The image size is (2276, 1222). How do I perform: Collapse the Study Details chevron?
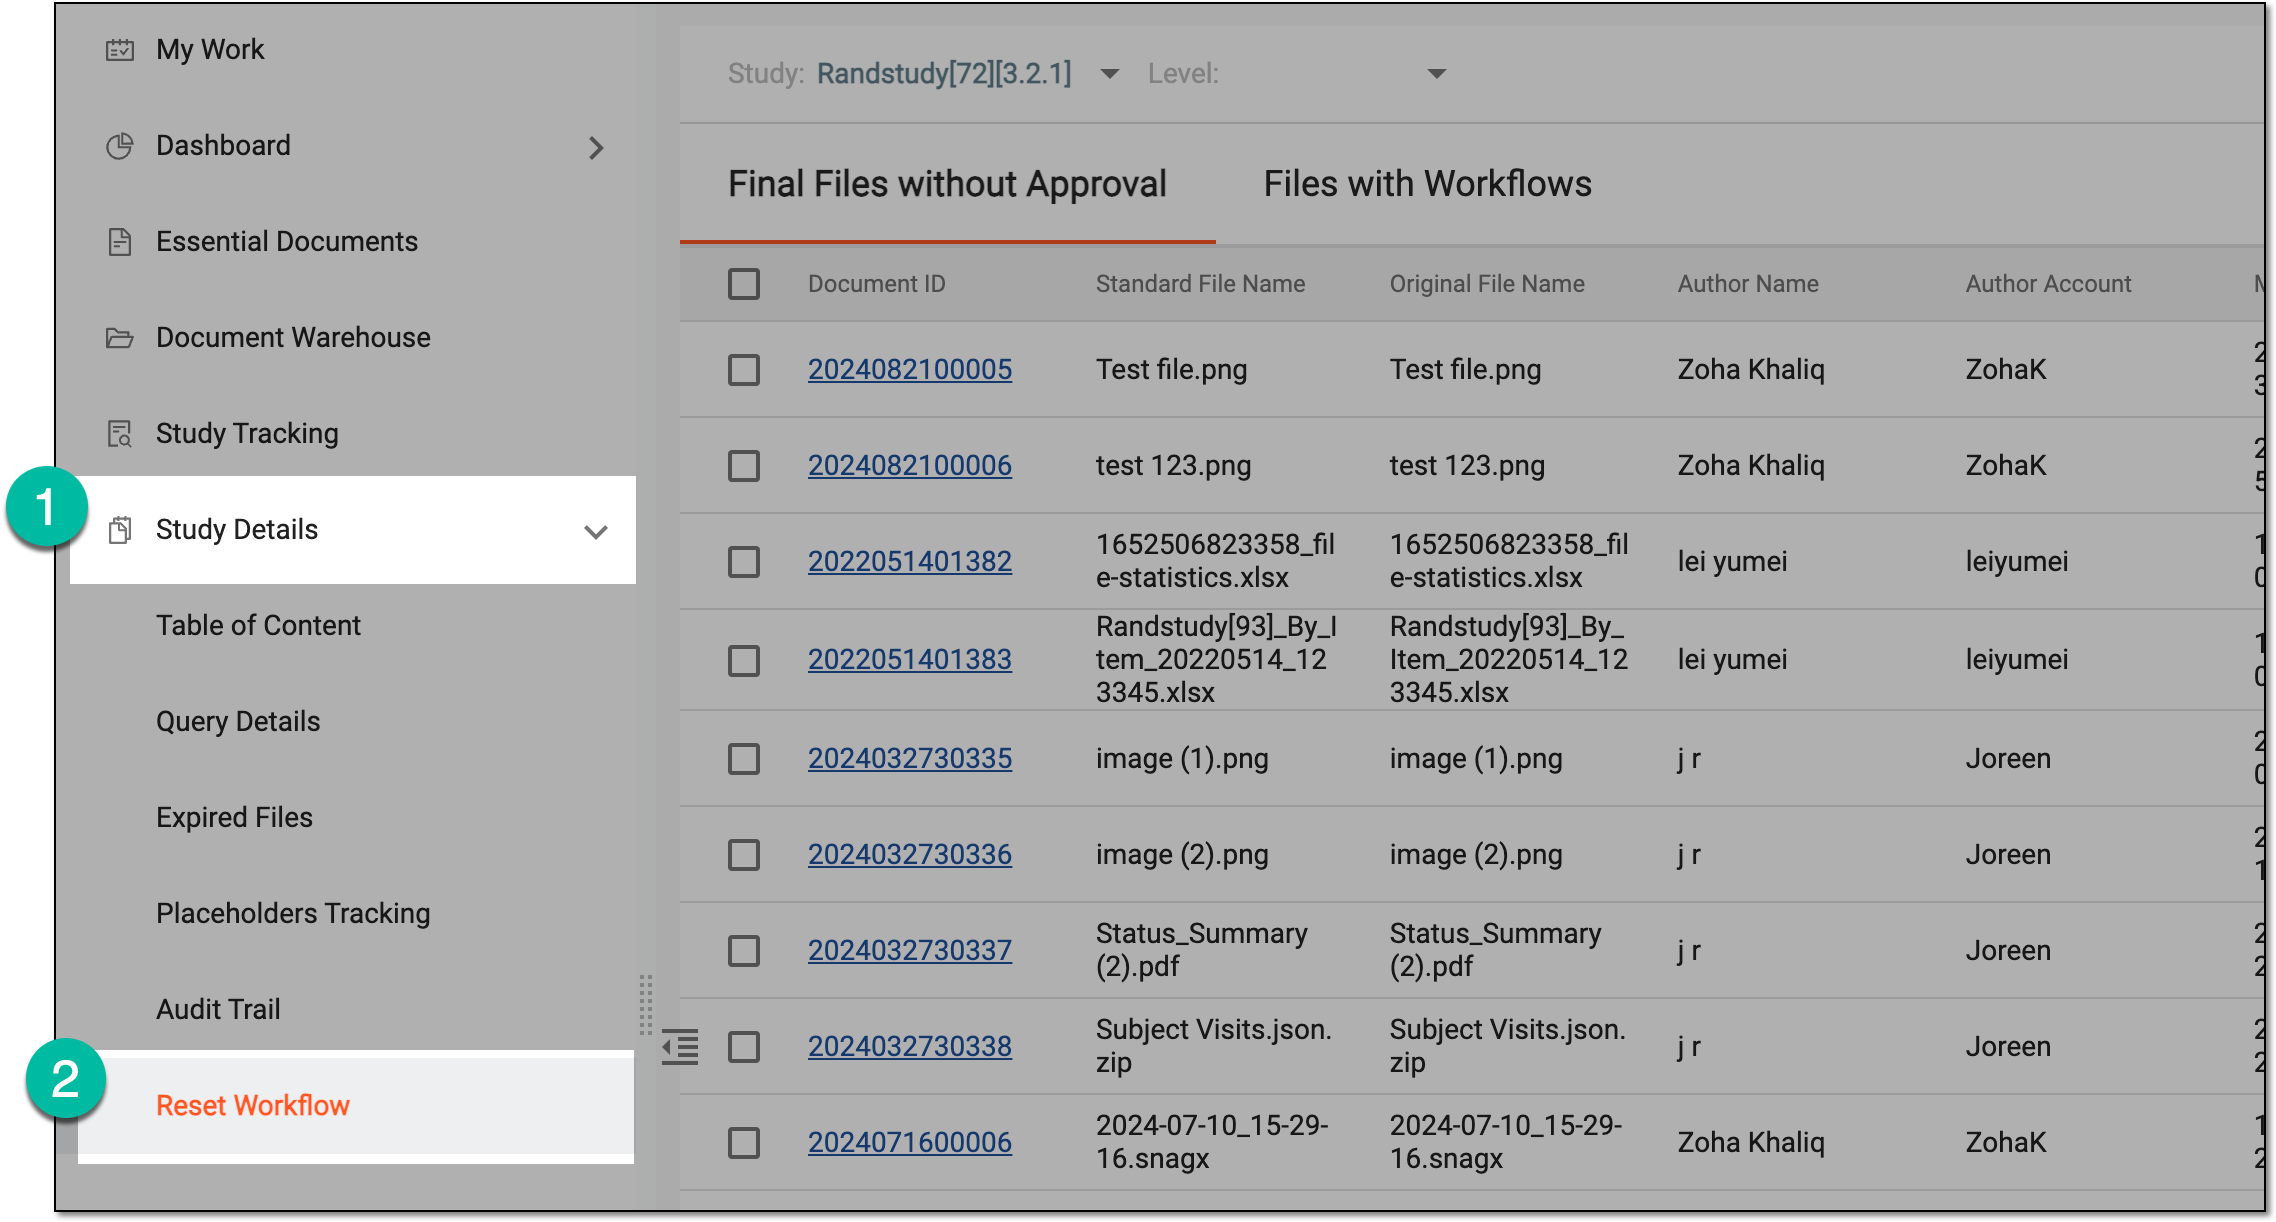[x=596, y=532]
